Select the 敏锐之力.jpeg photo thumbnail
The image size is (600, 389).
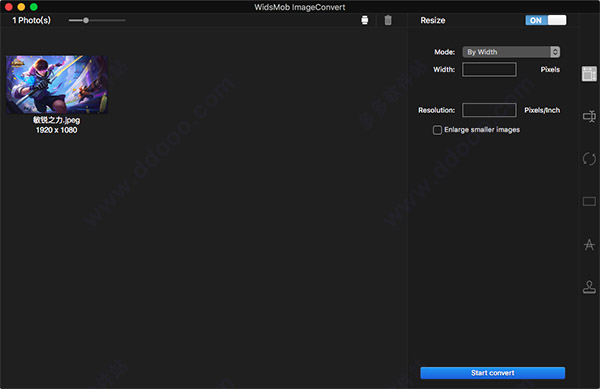[57, 85]
